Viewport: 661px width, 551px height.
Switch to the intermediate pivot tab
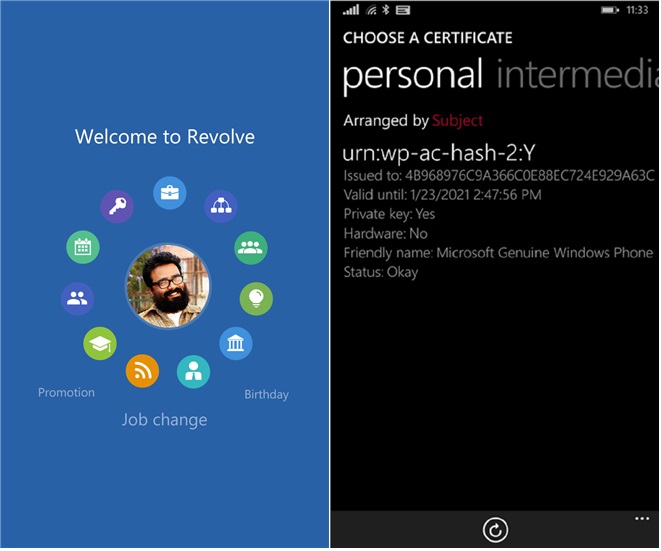pos(578,73)
